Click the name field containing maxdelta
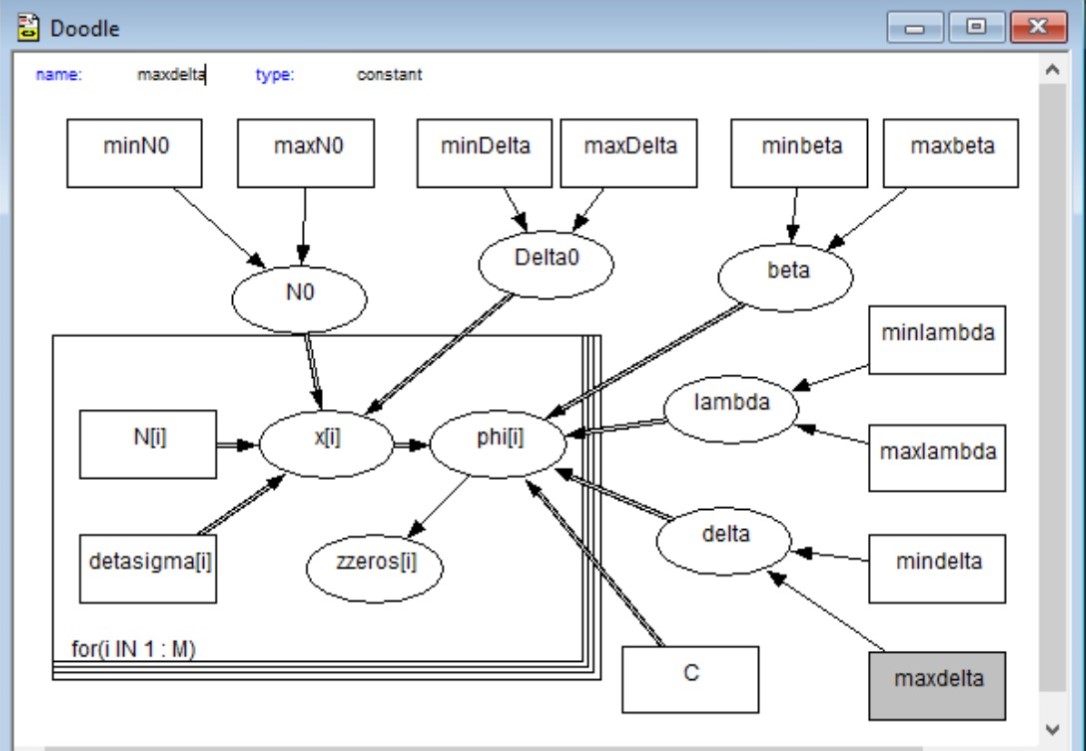1086x751 pixels. [171, 75]
